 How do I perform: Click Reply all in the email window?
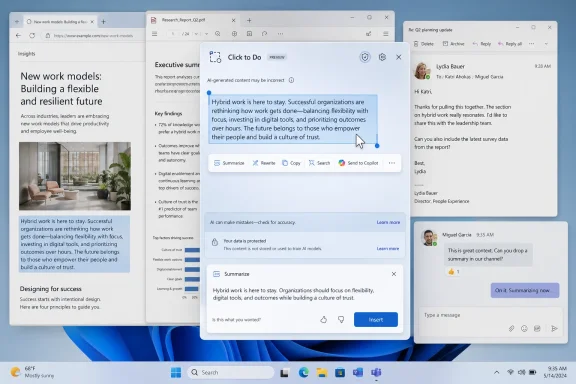tap(510, 44)
